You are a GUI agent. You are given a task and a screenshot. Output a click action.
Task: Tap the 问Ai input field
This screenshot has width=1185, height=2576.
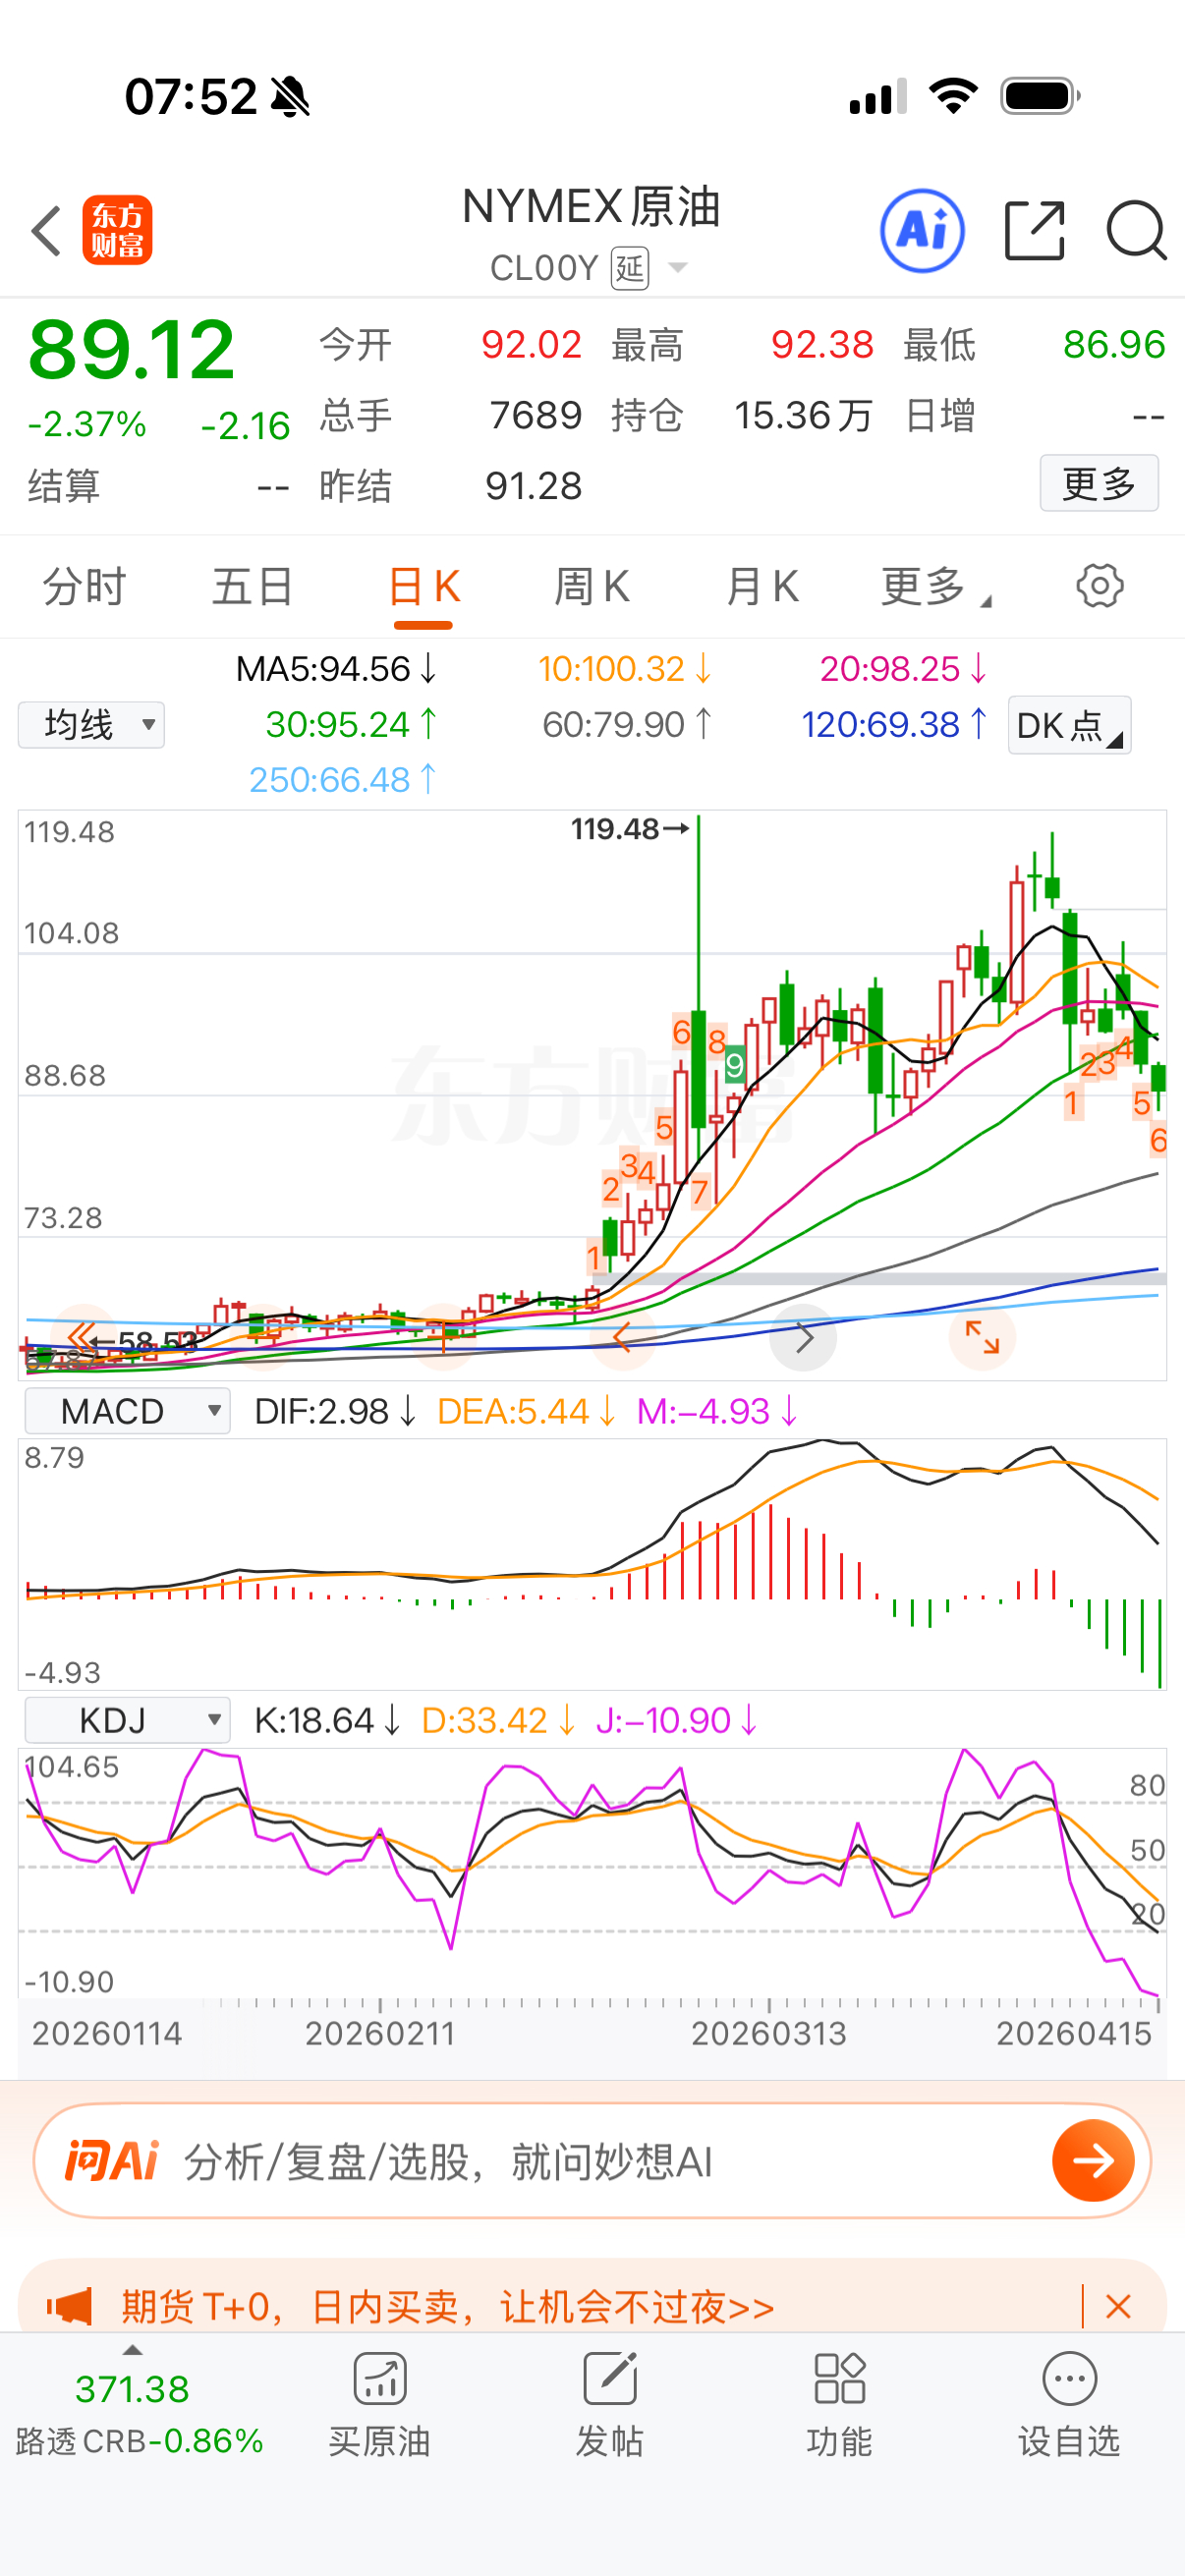click(x=592, y=2160)
